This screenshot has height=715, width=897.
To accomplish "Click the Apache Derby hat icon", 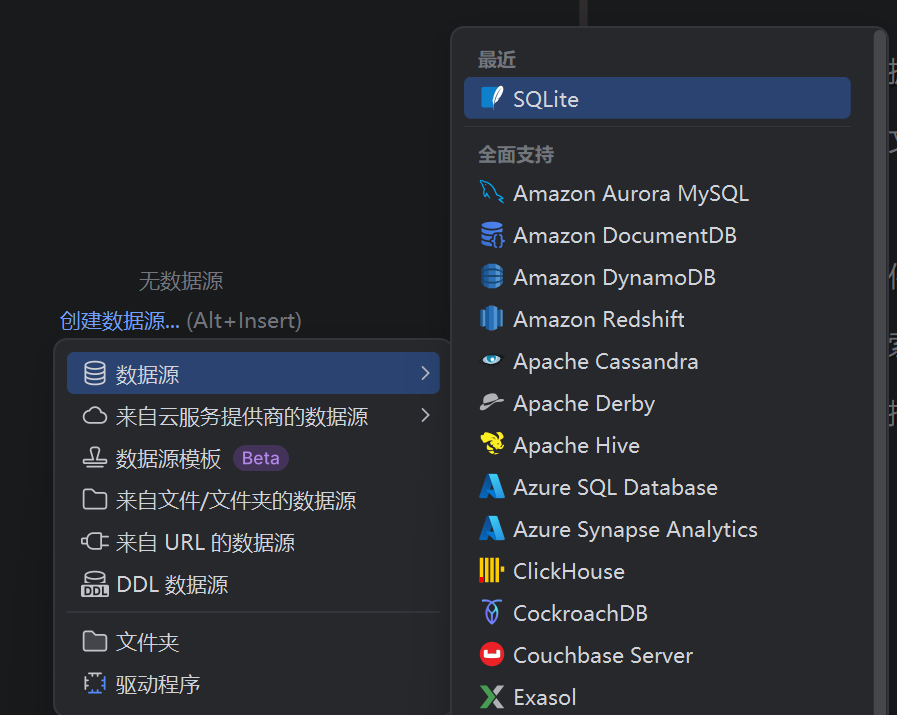I will click(492, 402).
